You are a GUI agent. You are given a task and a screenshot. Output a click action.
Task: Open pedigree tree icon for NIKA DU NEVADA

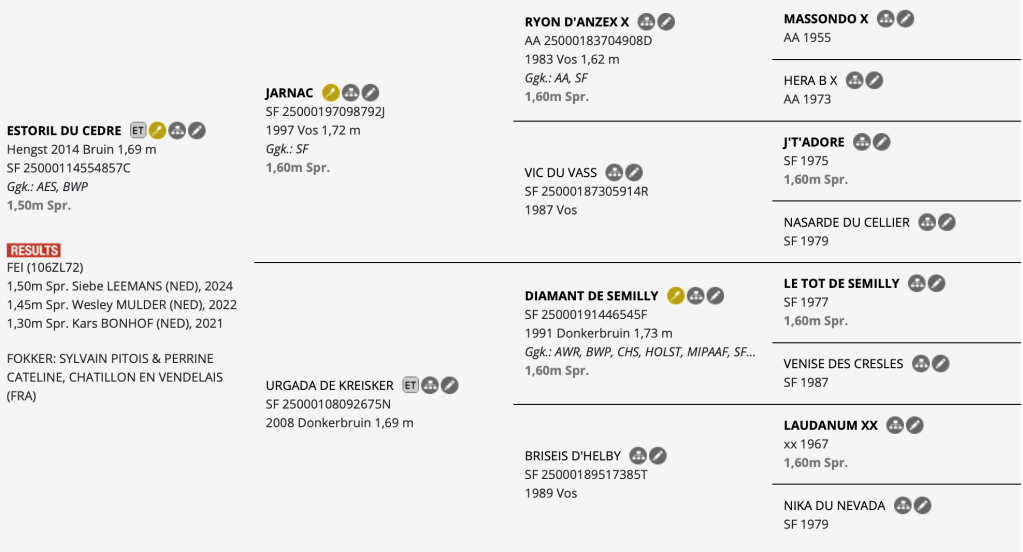[903, 506]
